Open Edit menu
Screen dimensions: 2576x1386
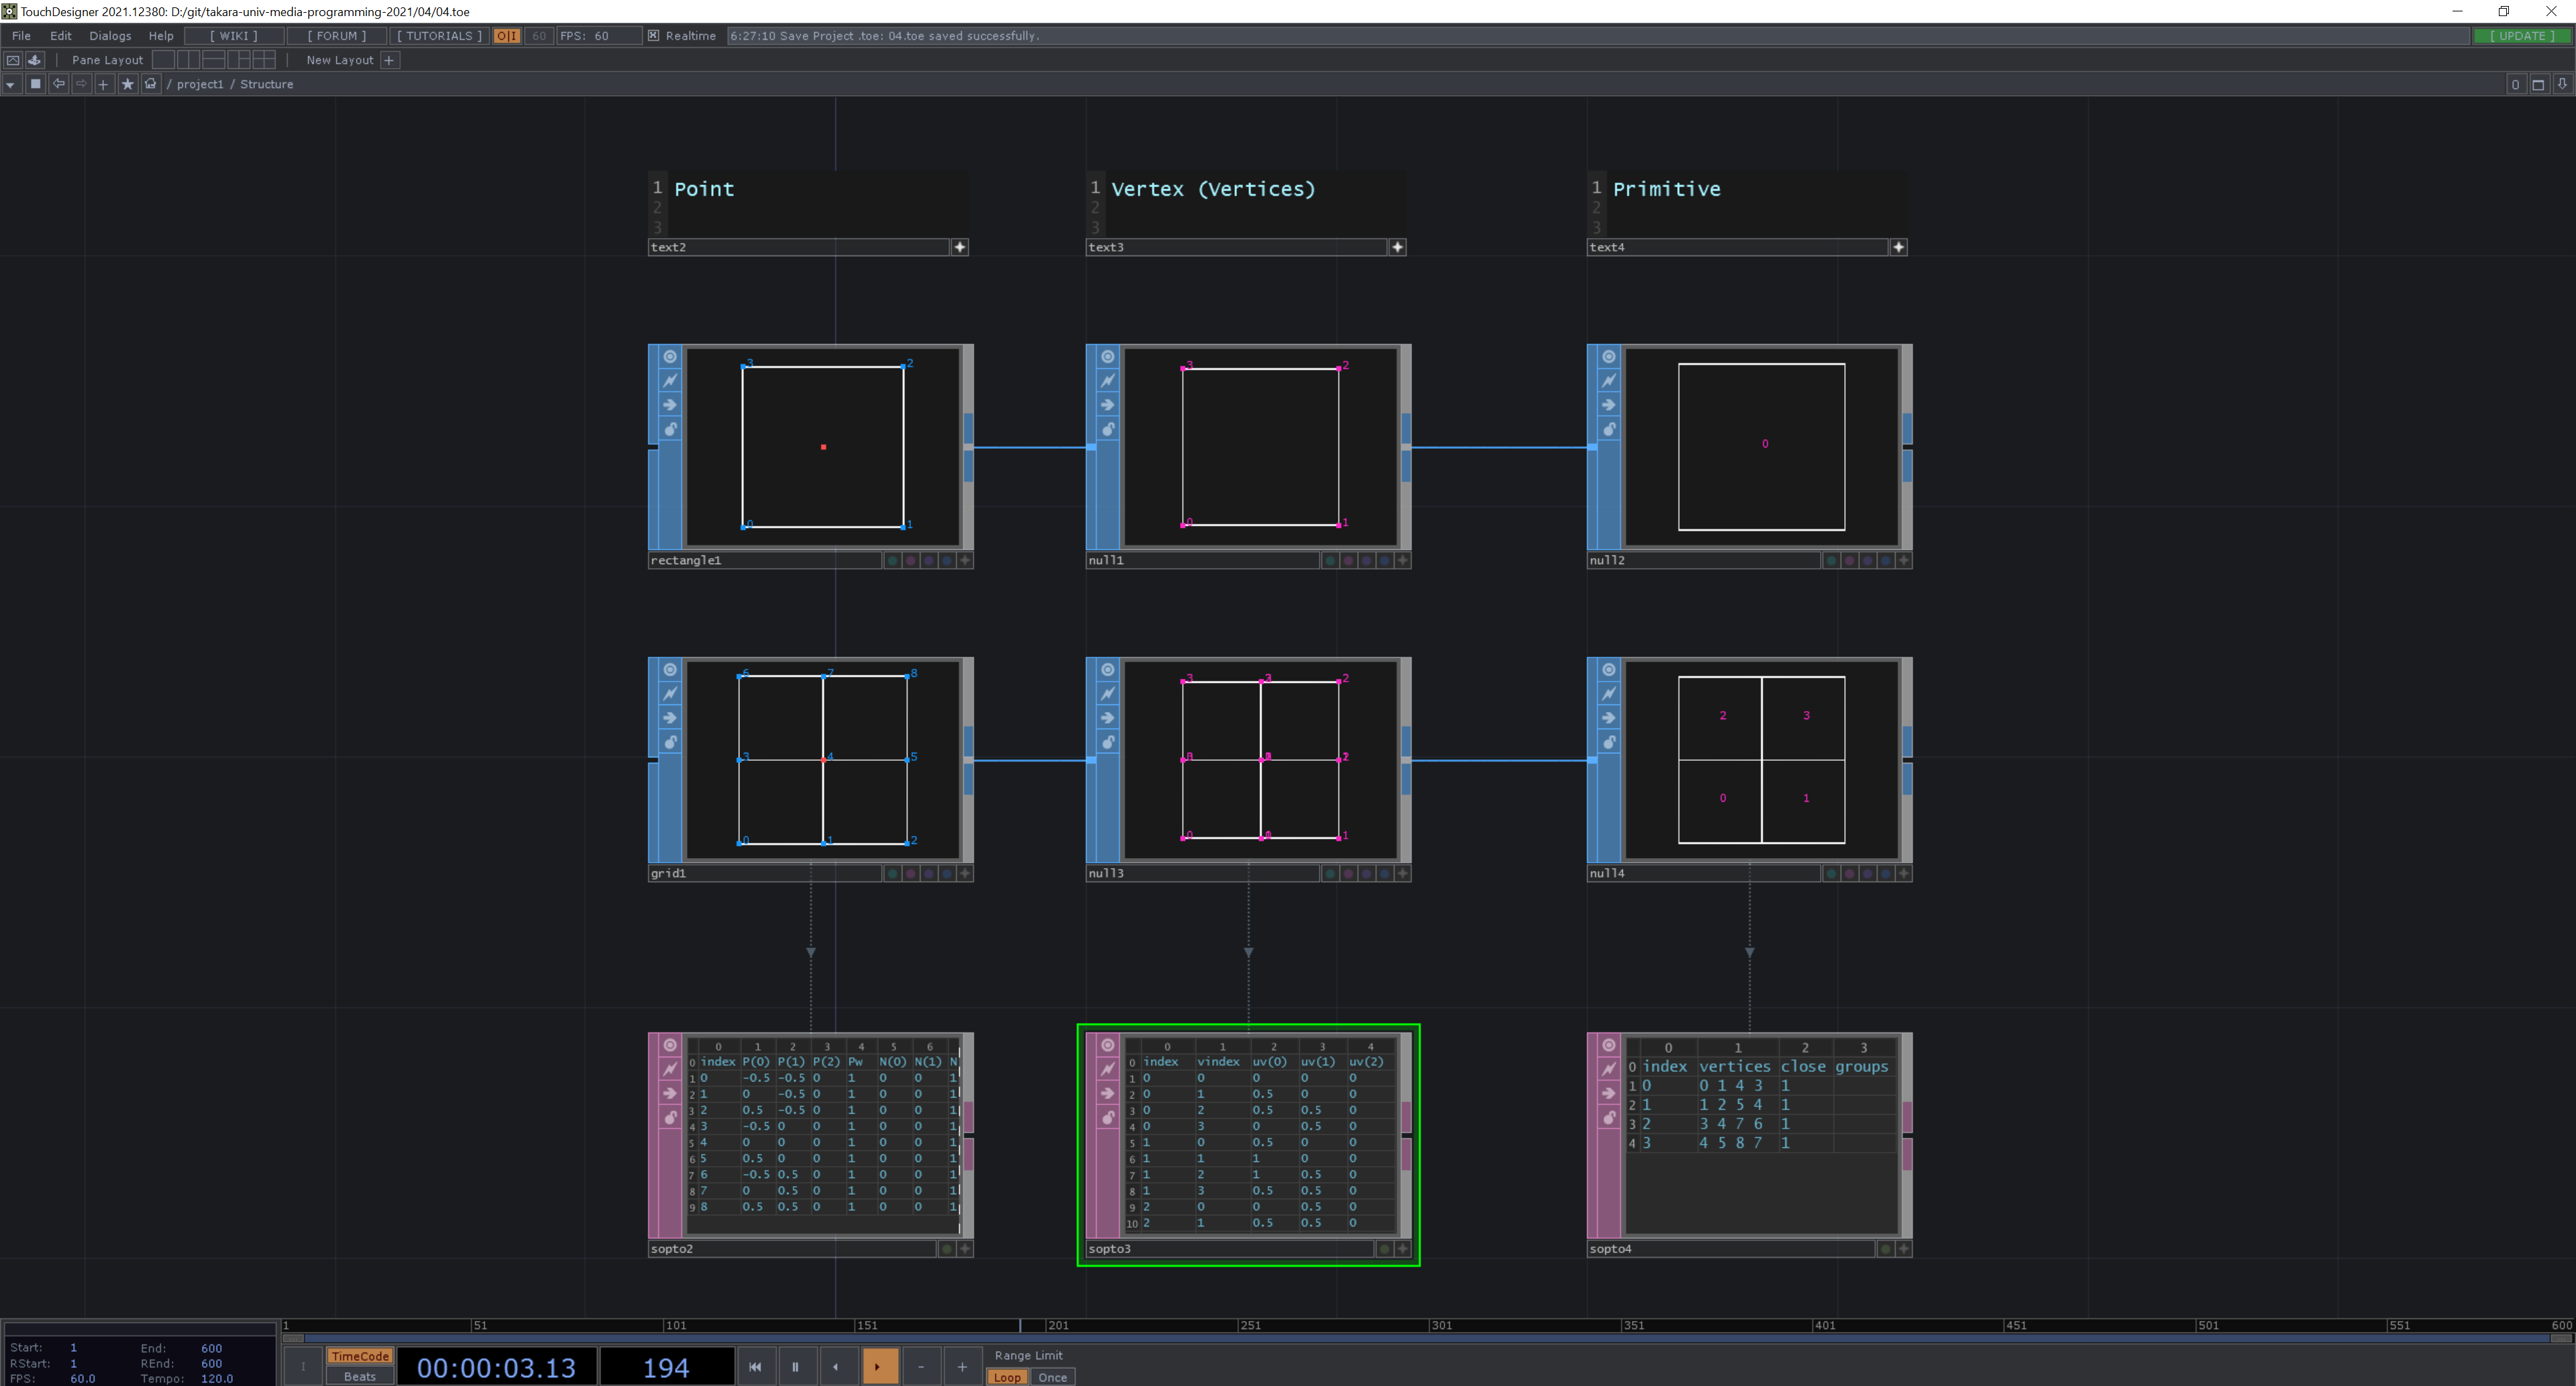point(61,35)
